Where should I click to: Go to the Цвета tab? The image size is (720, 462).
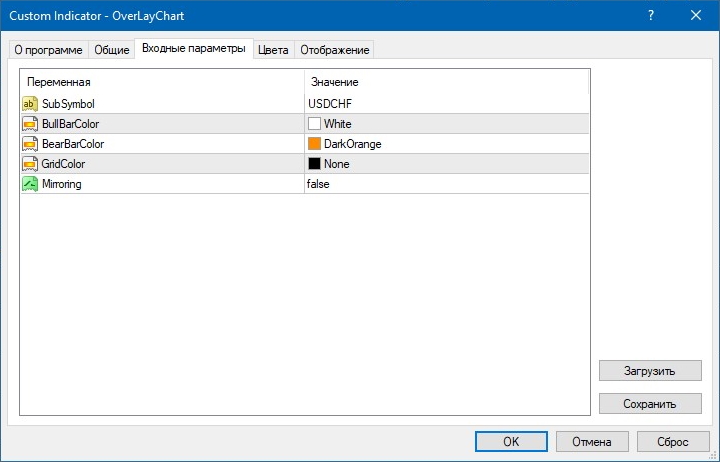(x=272, y=50)
